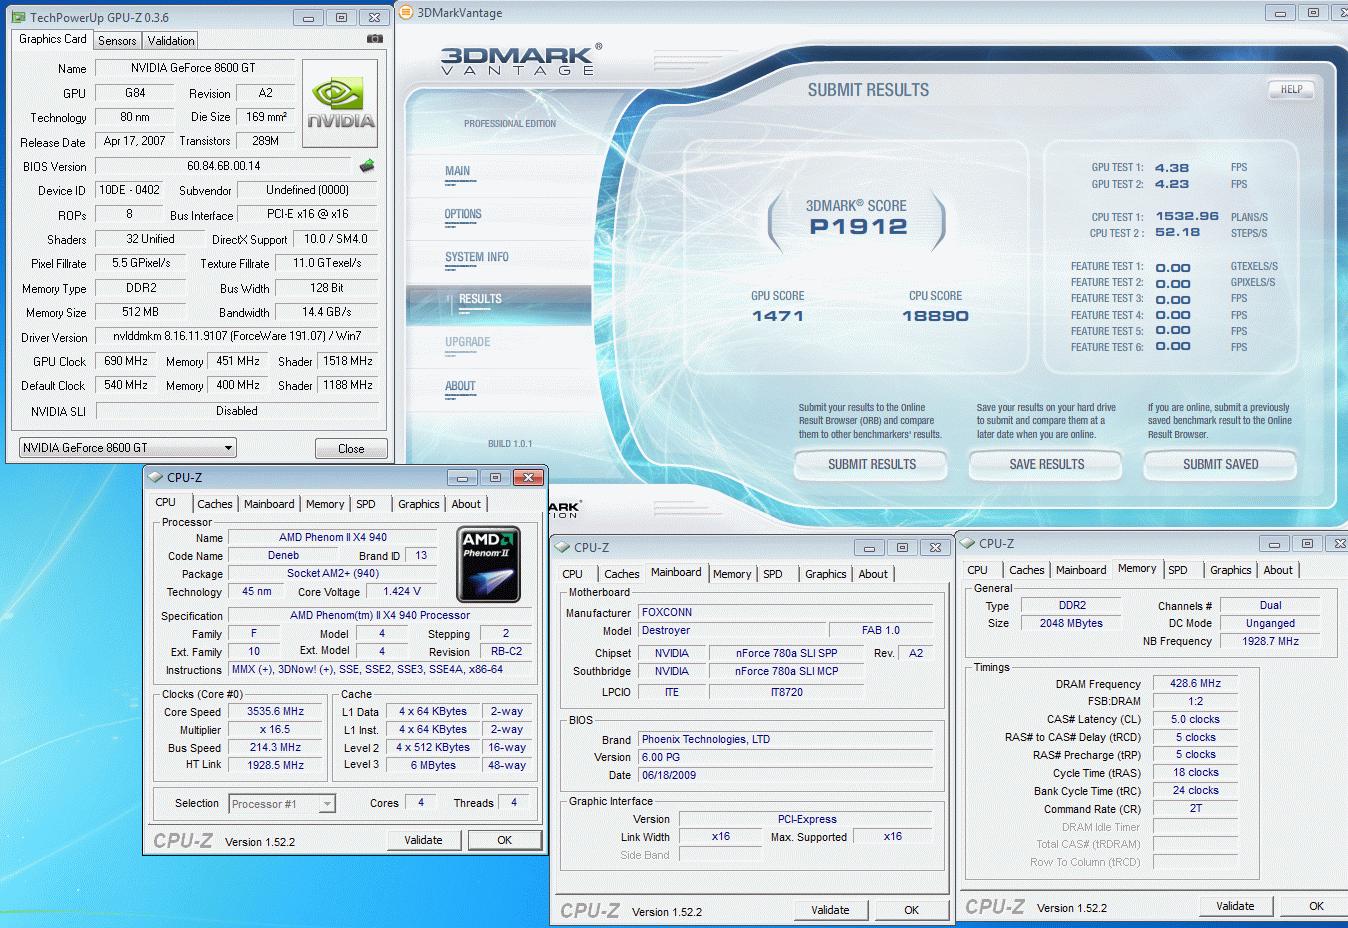Click the GPU score value 1471
1348x928 pixels.
click(778, 316)
